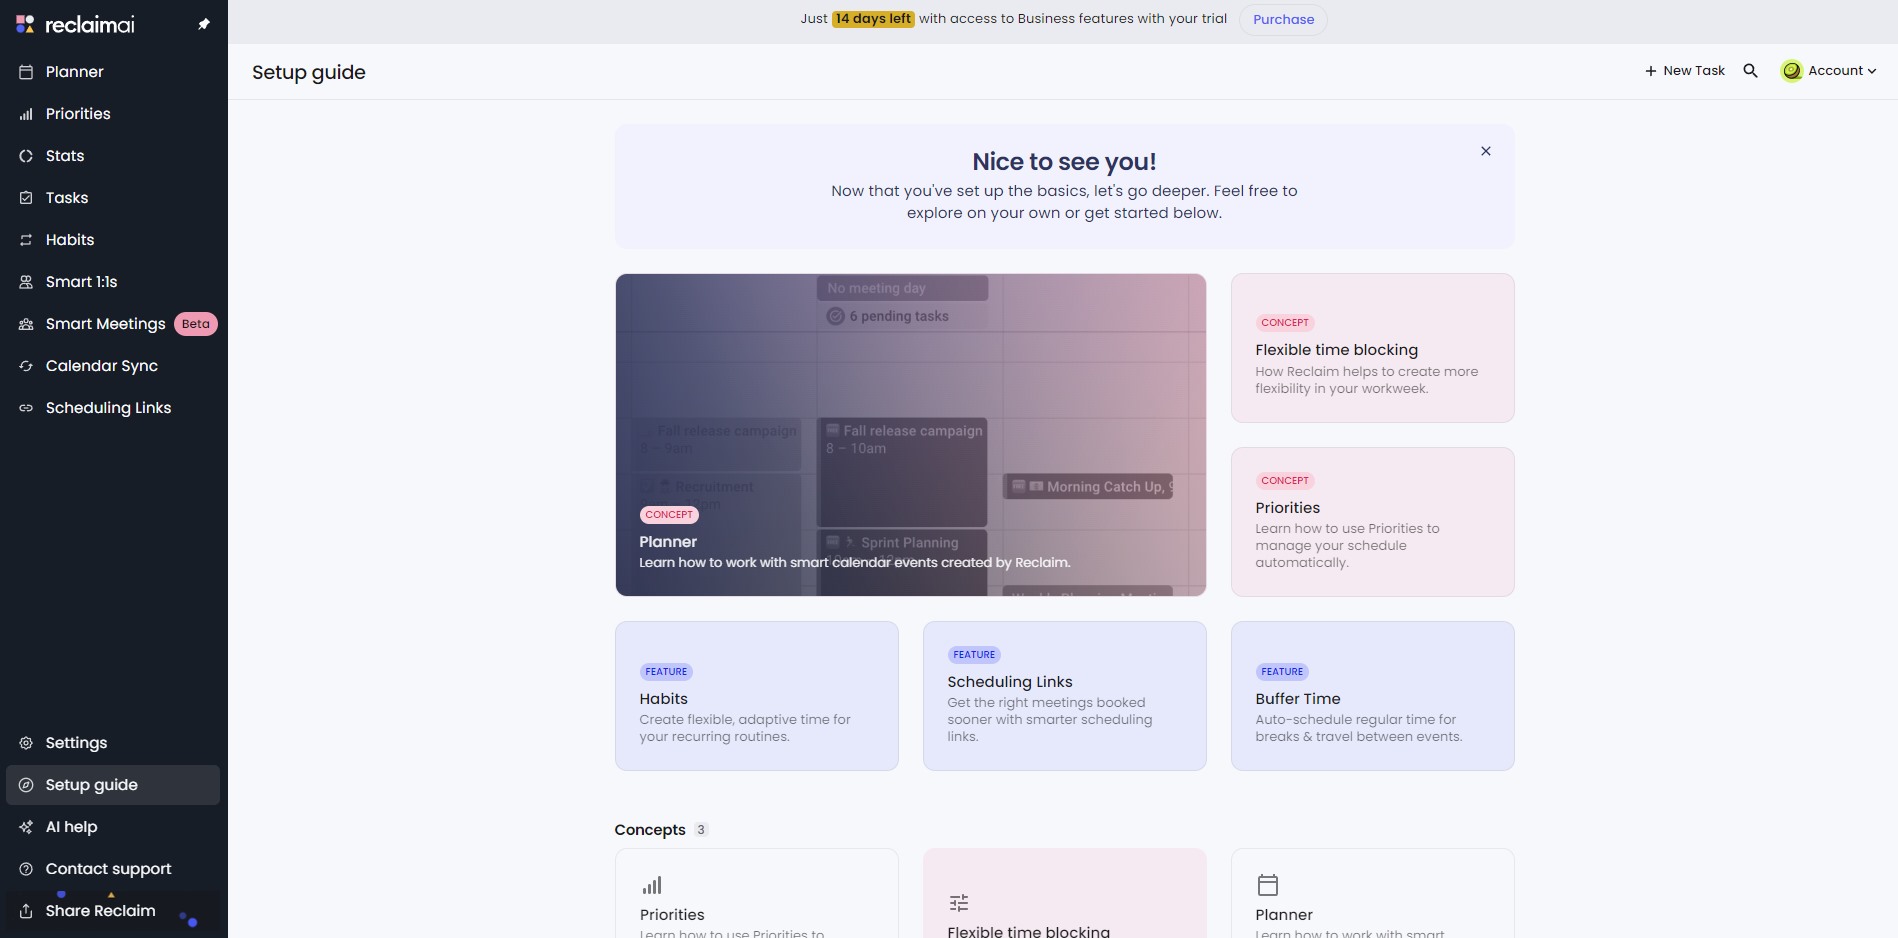Click the Stats icon in sidebar
Image resolution: width=1898 pixels, height=938 pixels.
pos(26,156)
